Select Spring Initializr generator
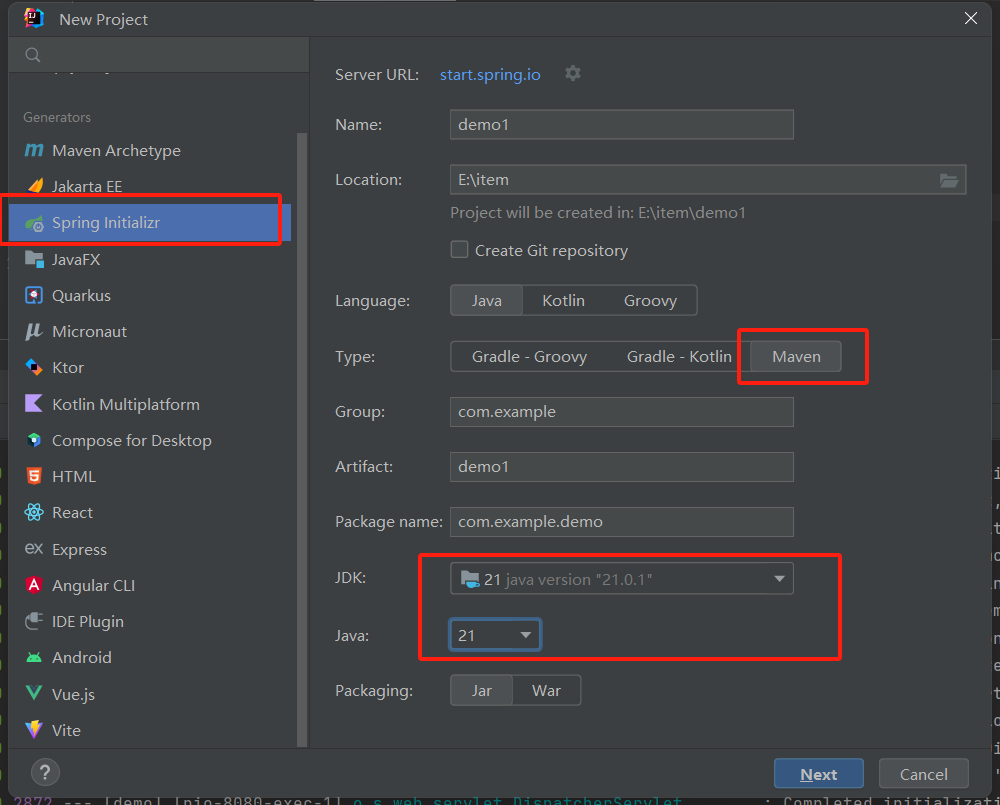 pyautogui.click(x=149, y=223)
